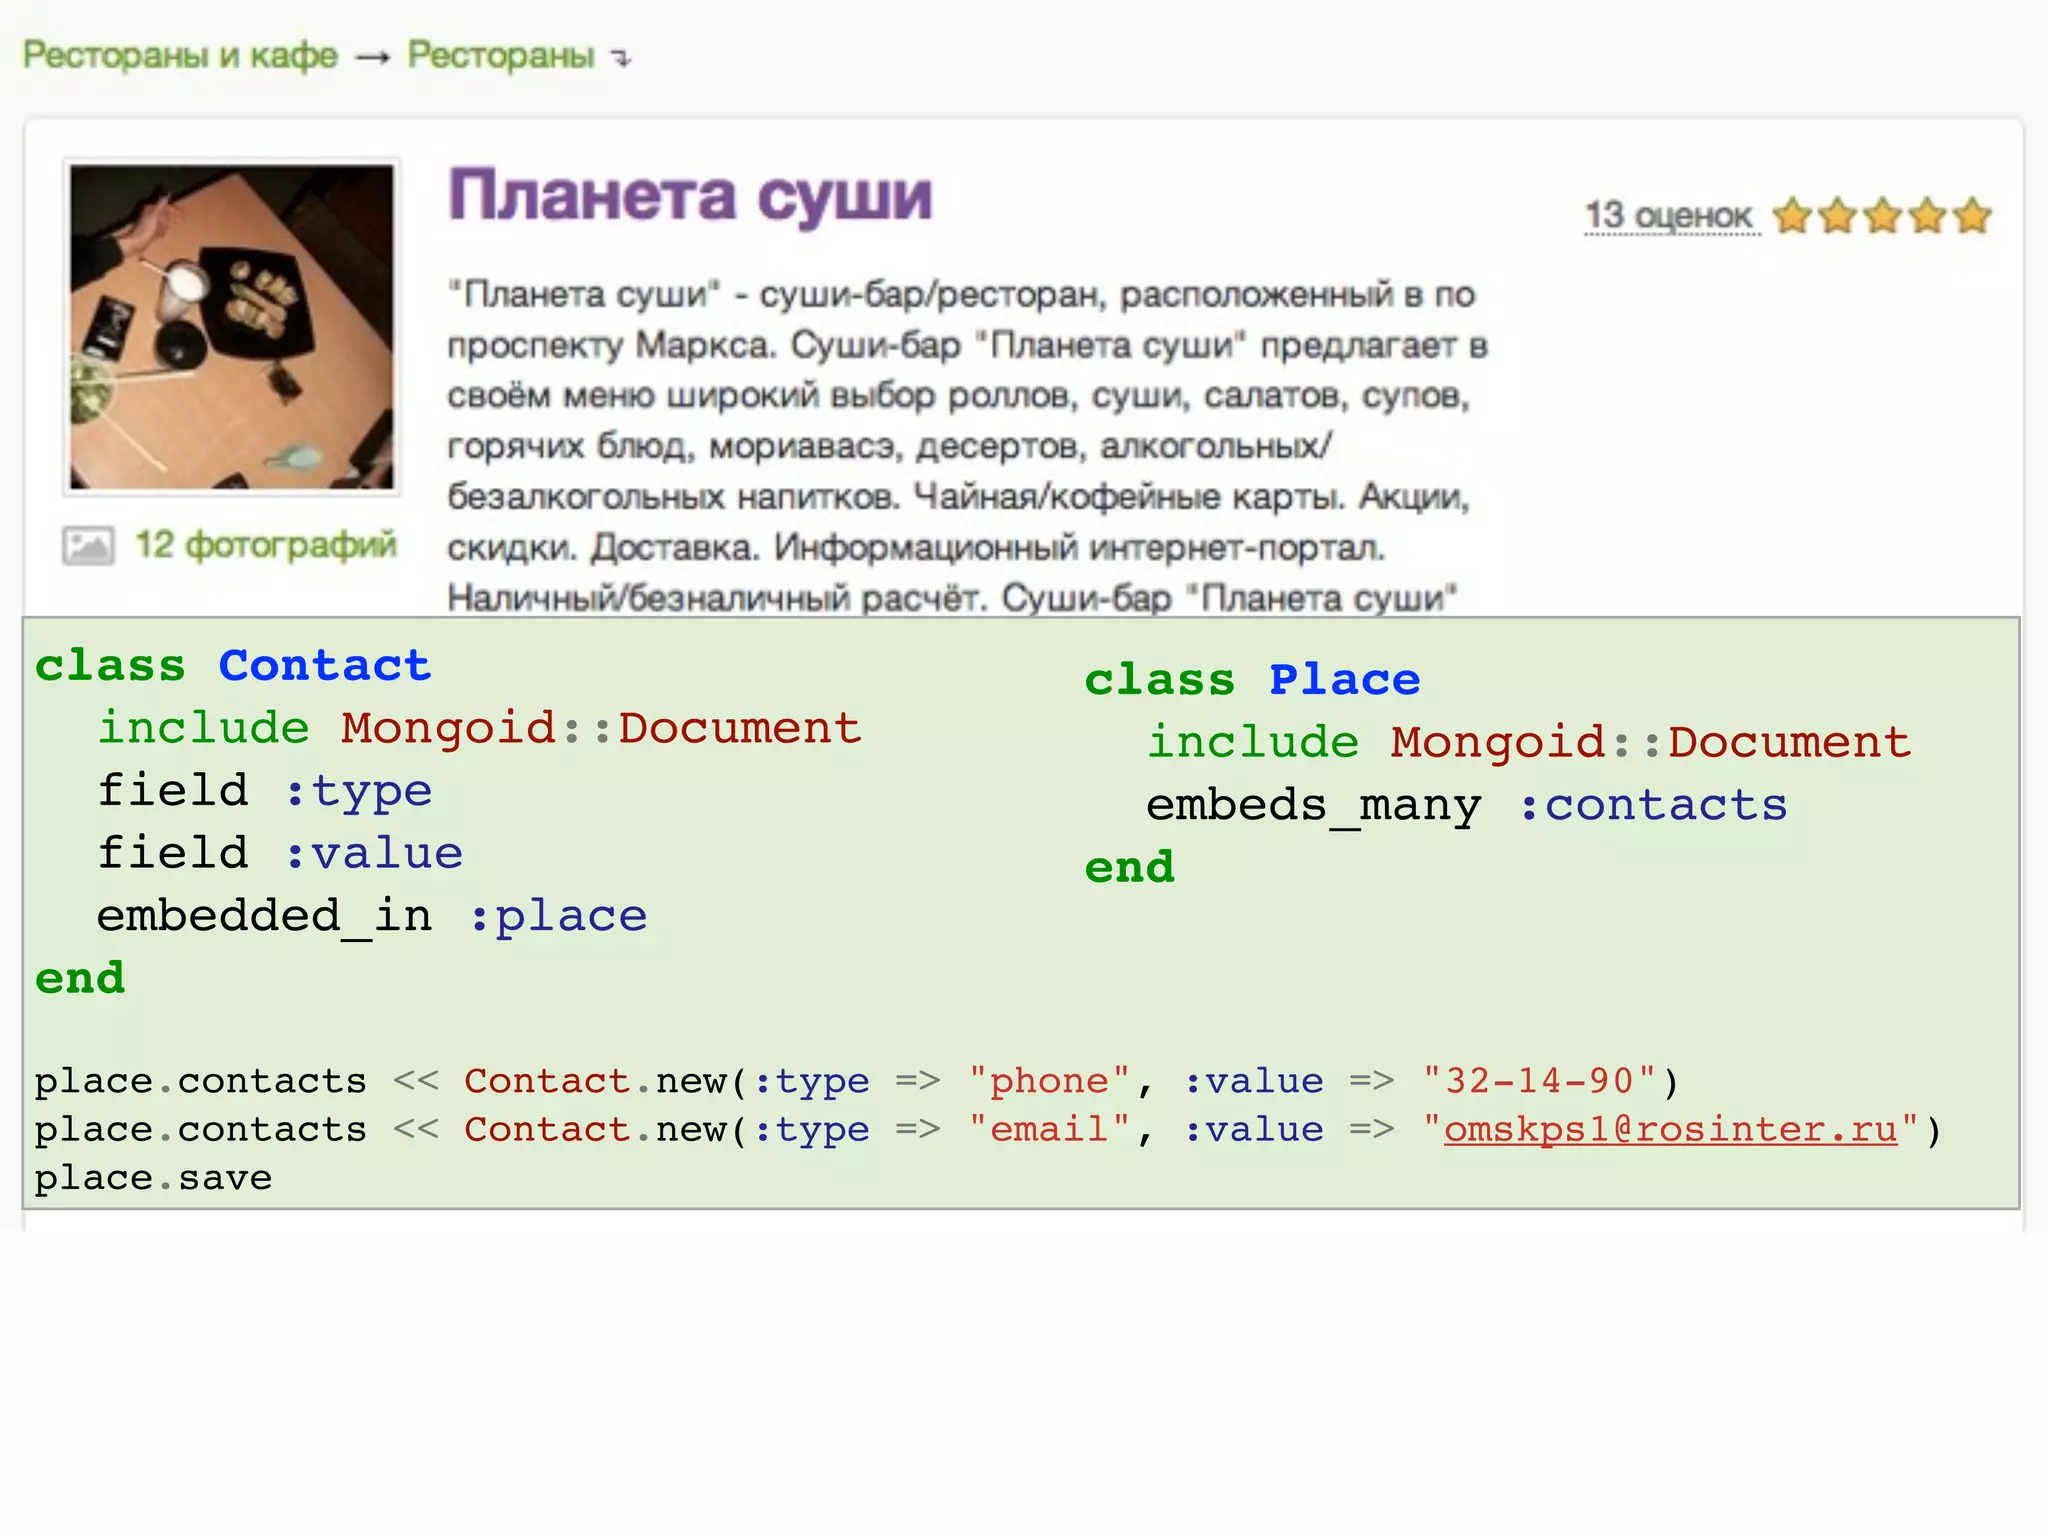Click the "Рестораны и кафе" breadcrumb link
This screenshot has height=1536, width=2048.
[180, 55]
